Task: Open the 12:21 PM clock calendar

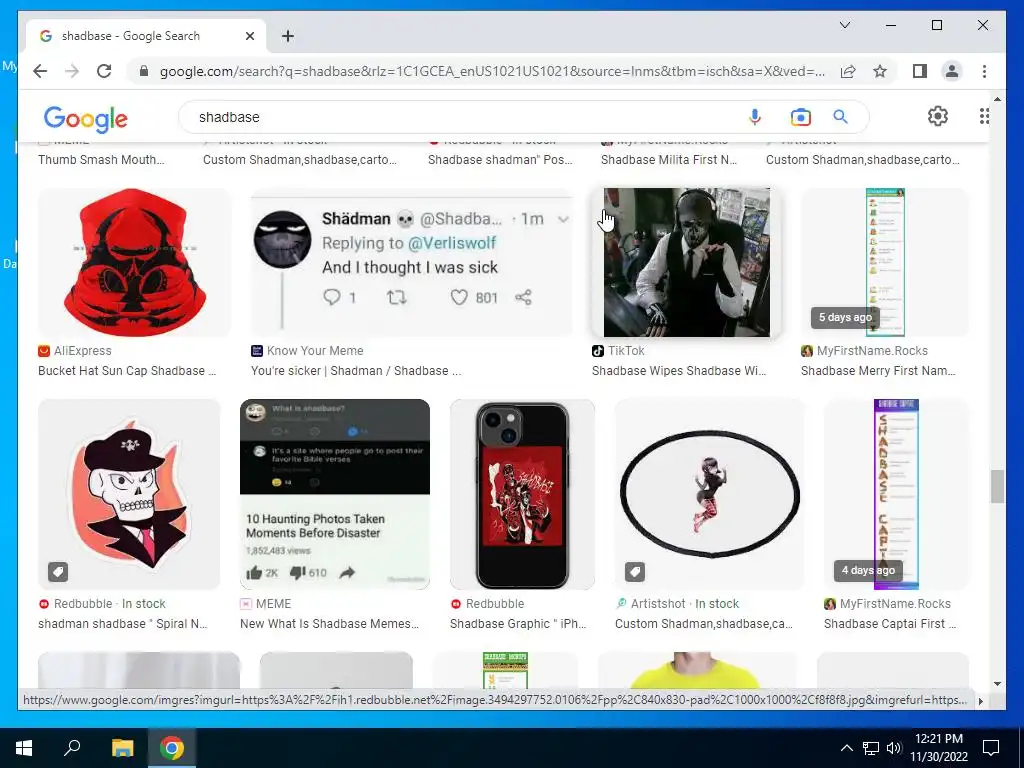Action: click(x=939, y=748)
